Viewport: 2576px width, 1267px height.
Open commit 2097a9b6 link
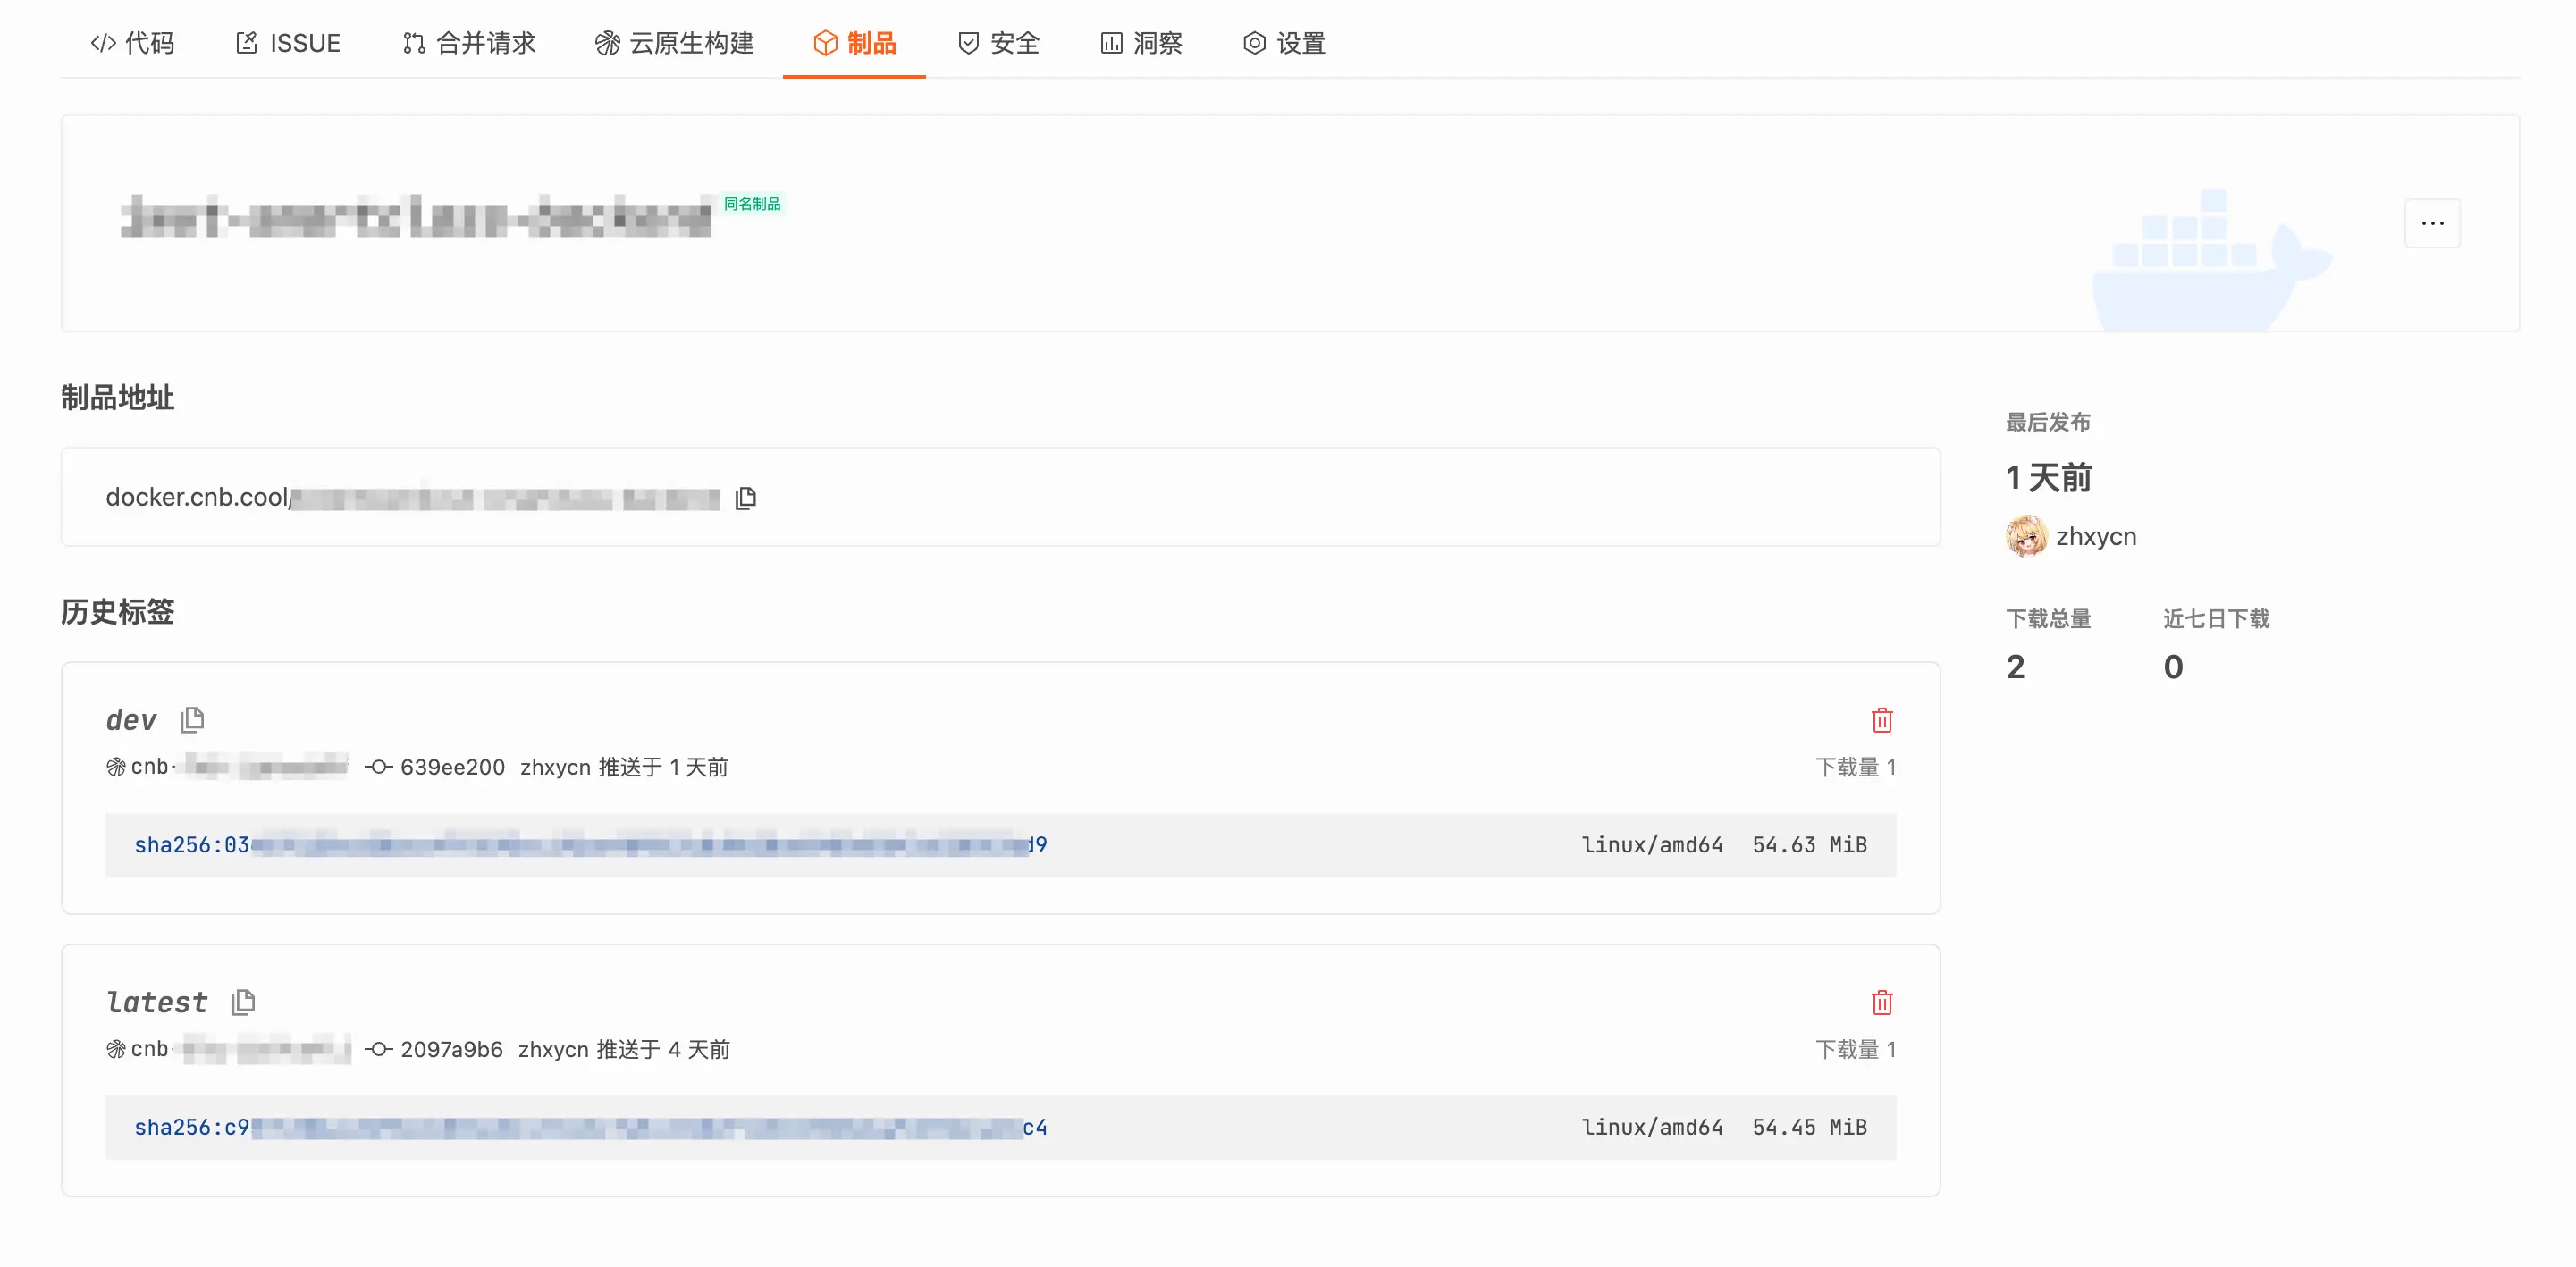tap(450, 1048)
